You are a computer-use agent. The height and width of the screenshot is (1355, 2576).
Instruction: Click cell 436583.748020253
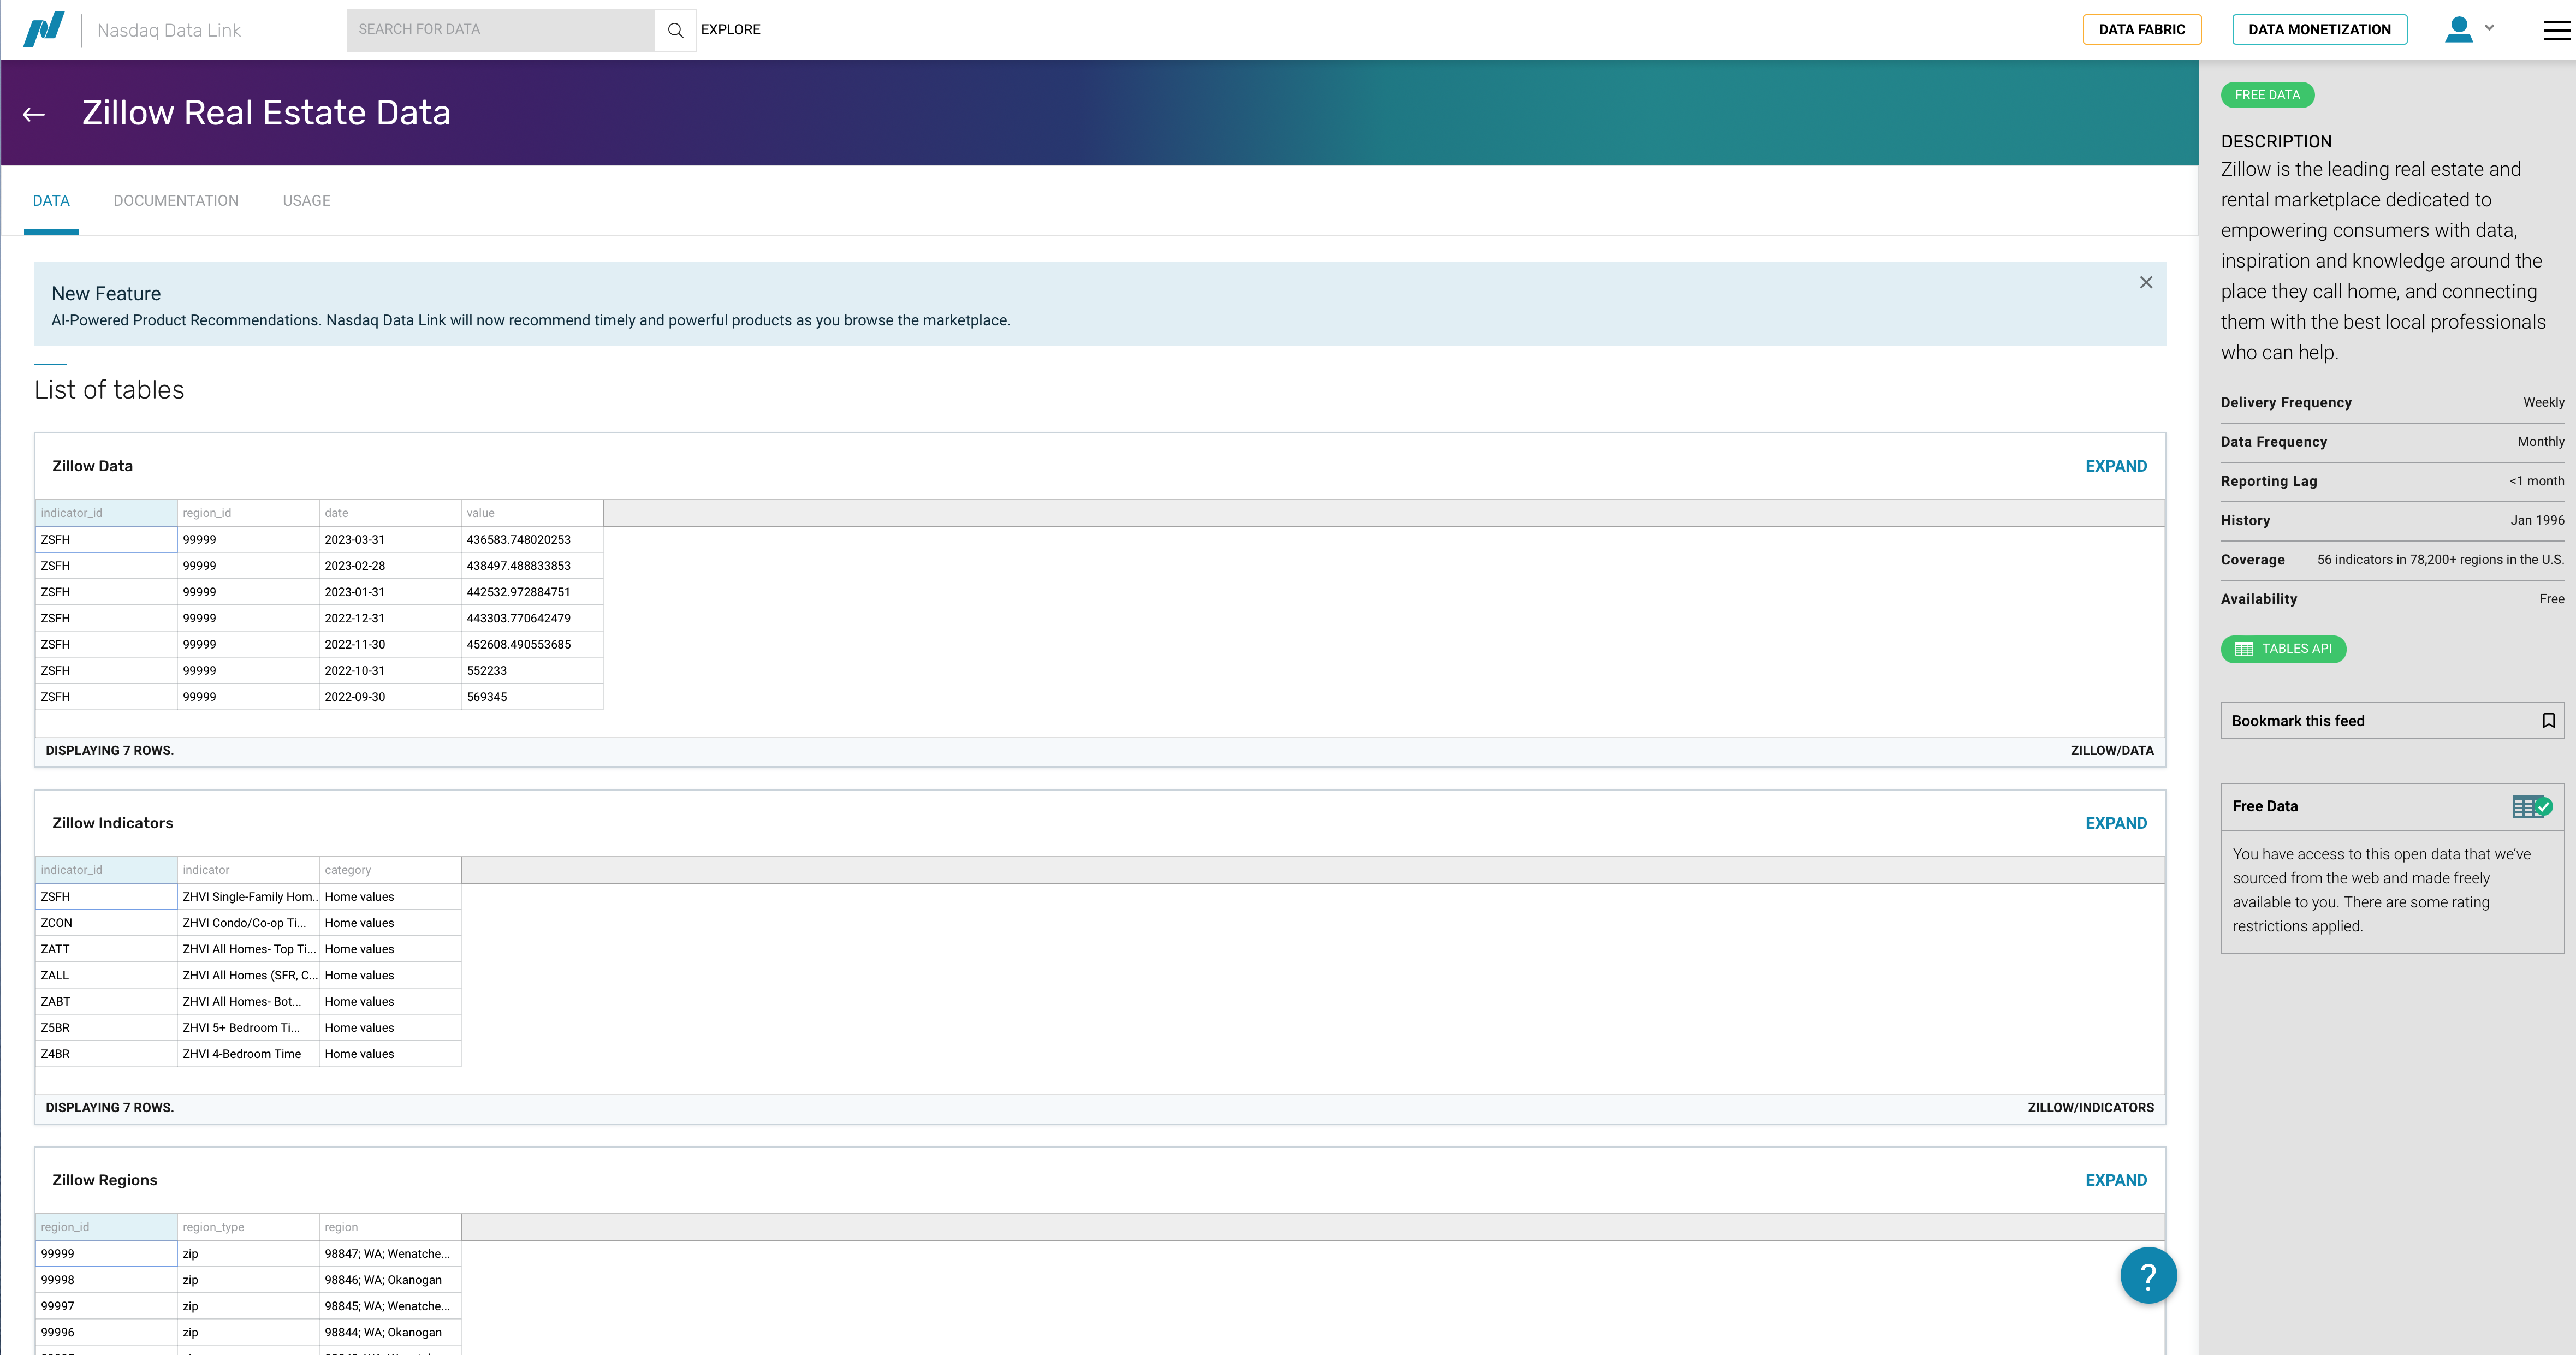pos(532,540)
